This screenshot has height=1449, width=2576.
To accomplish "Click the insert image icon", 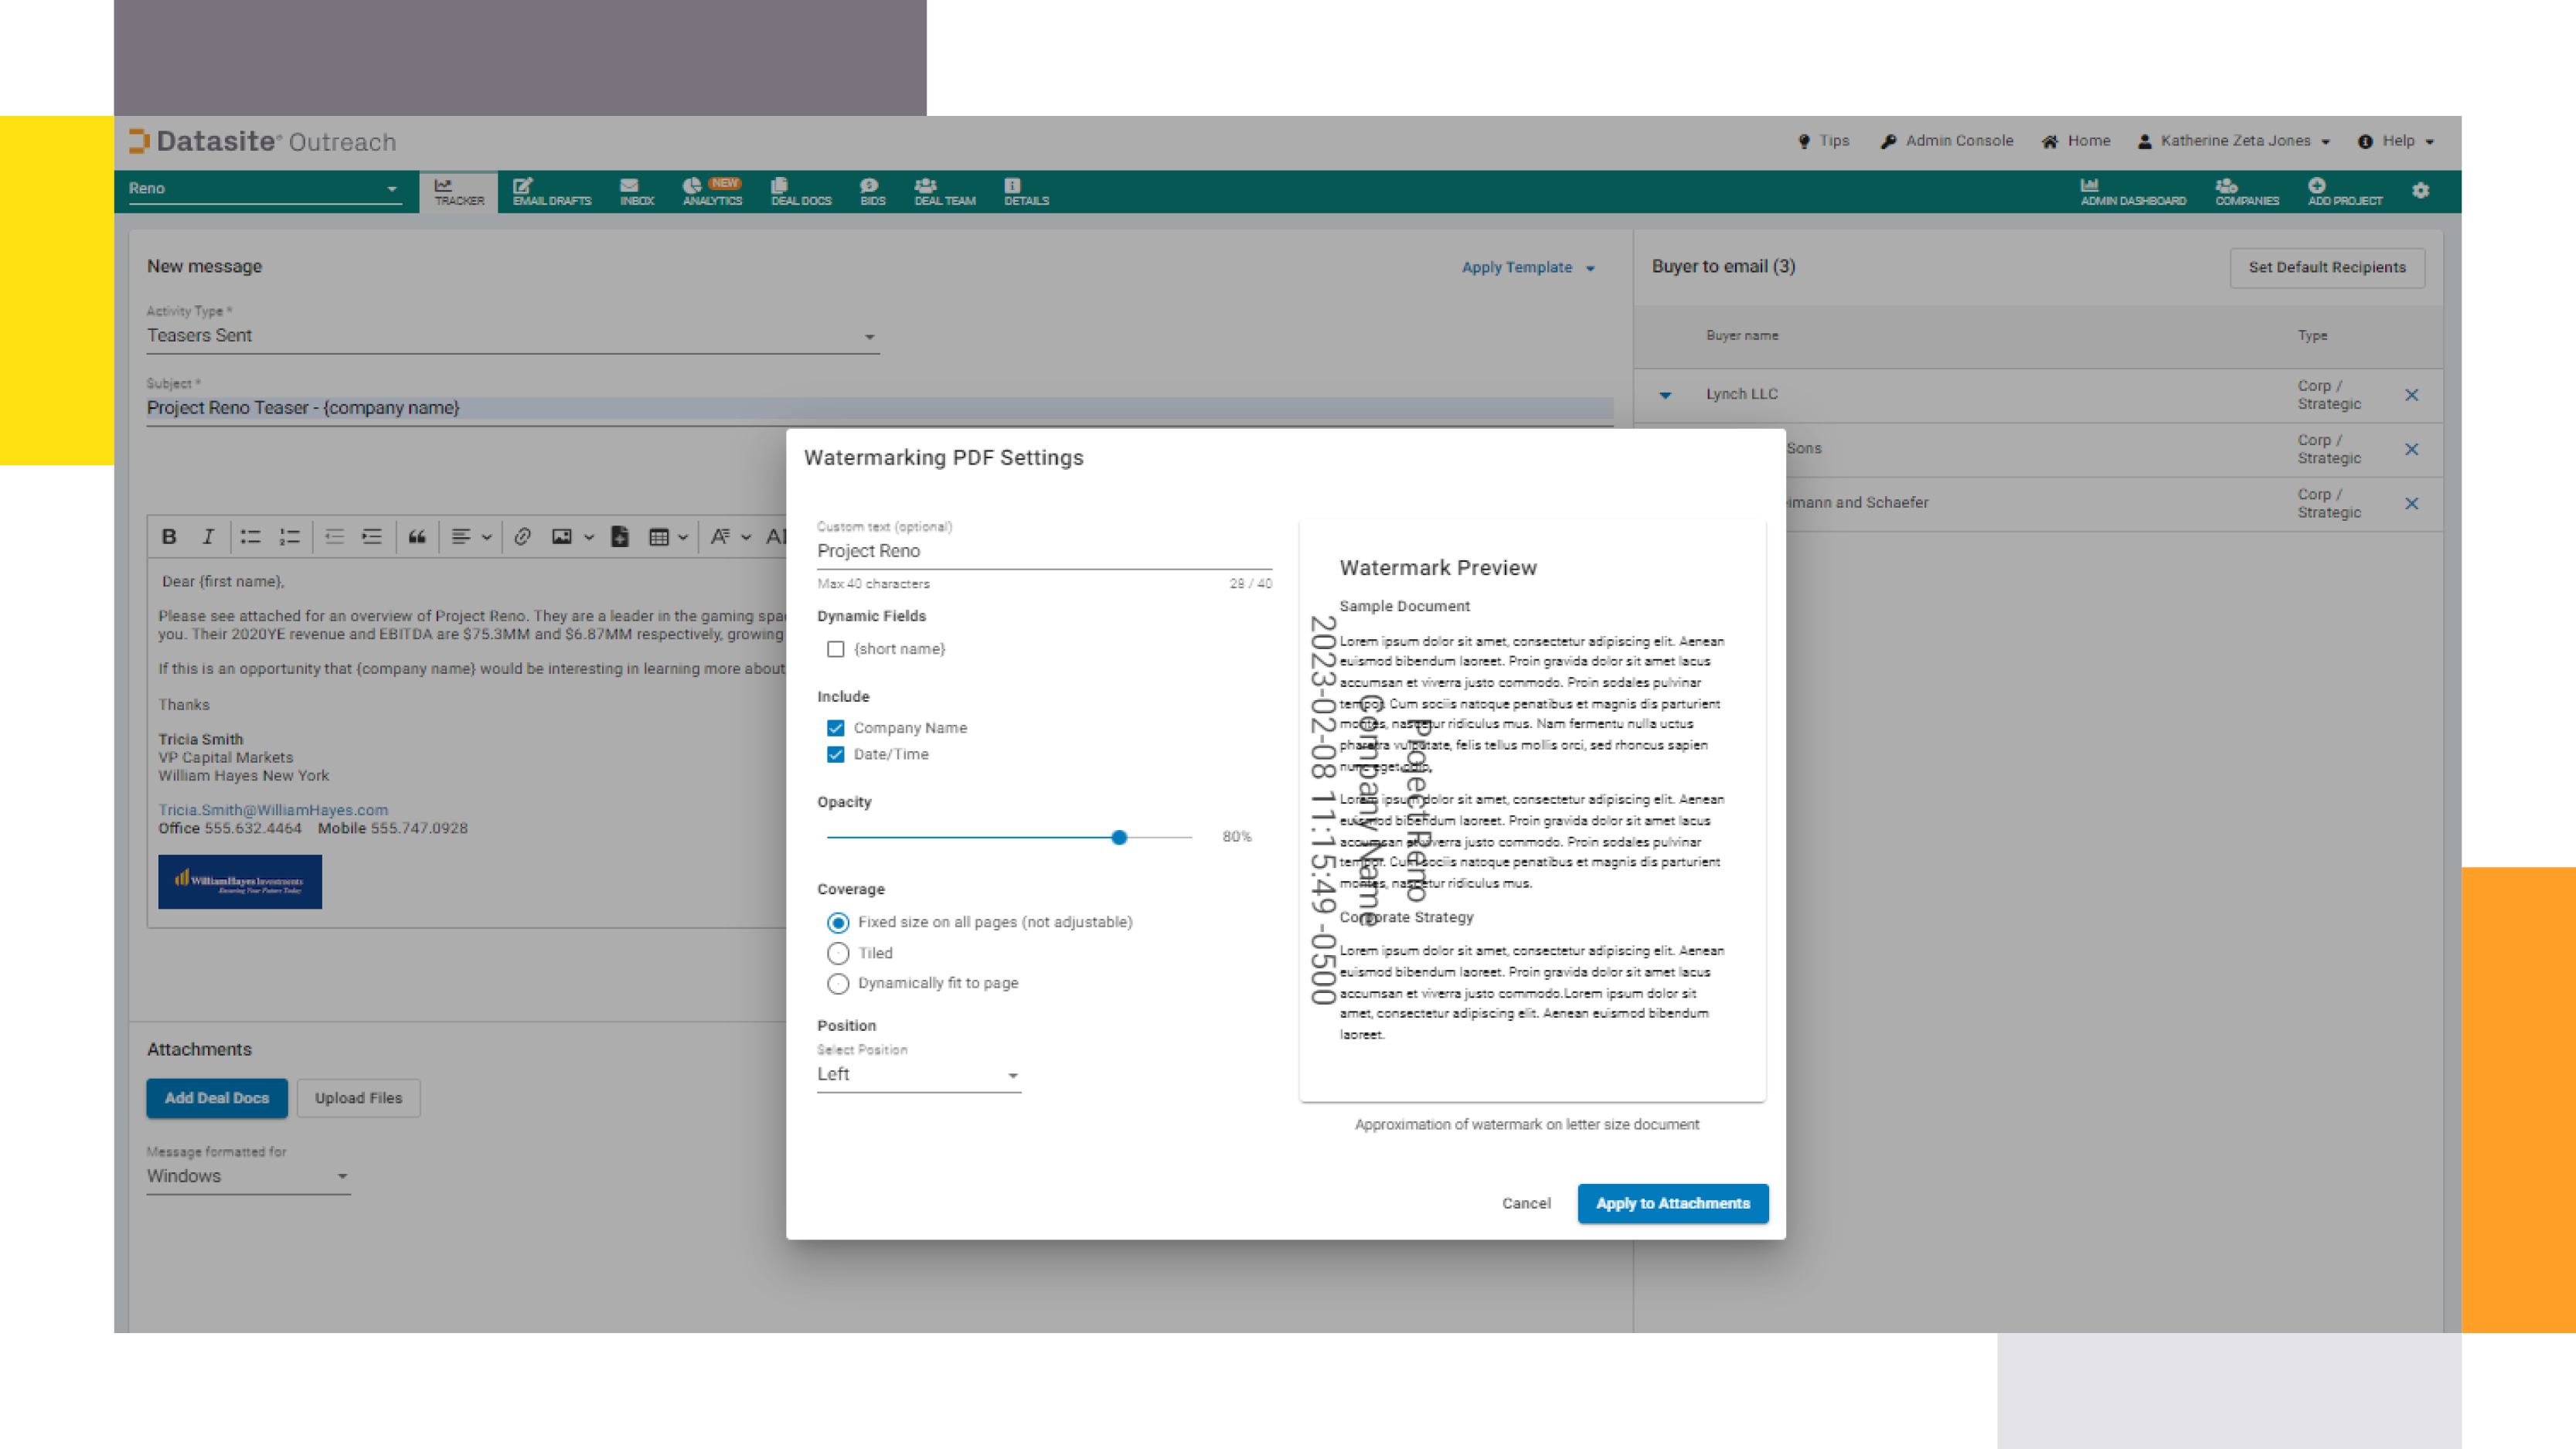I will (x=562, y=537).
